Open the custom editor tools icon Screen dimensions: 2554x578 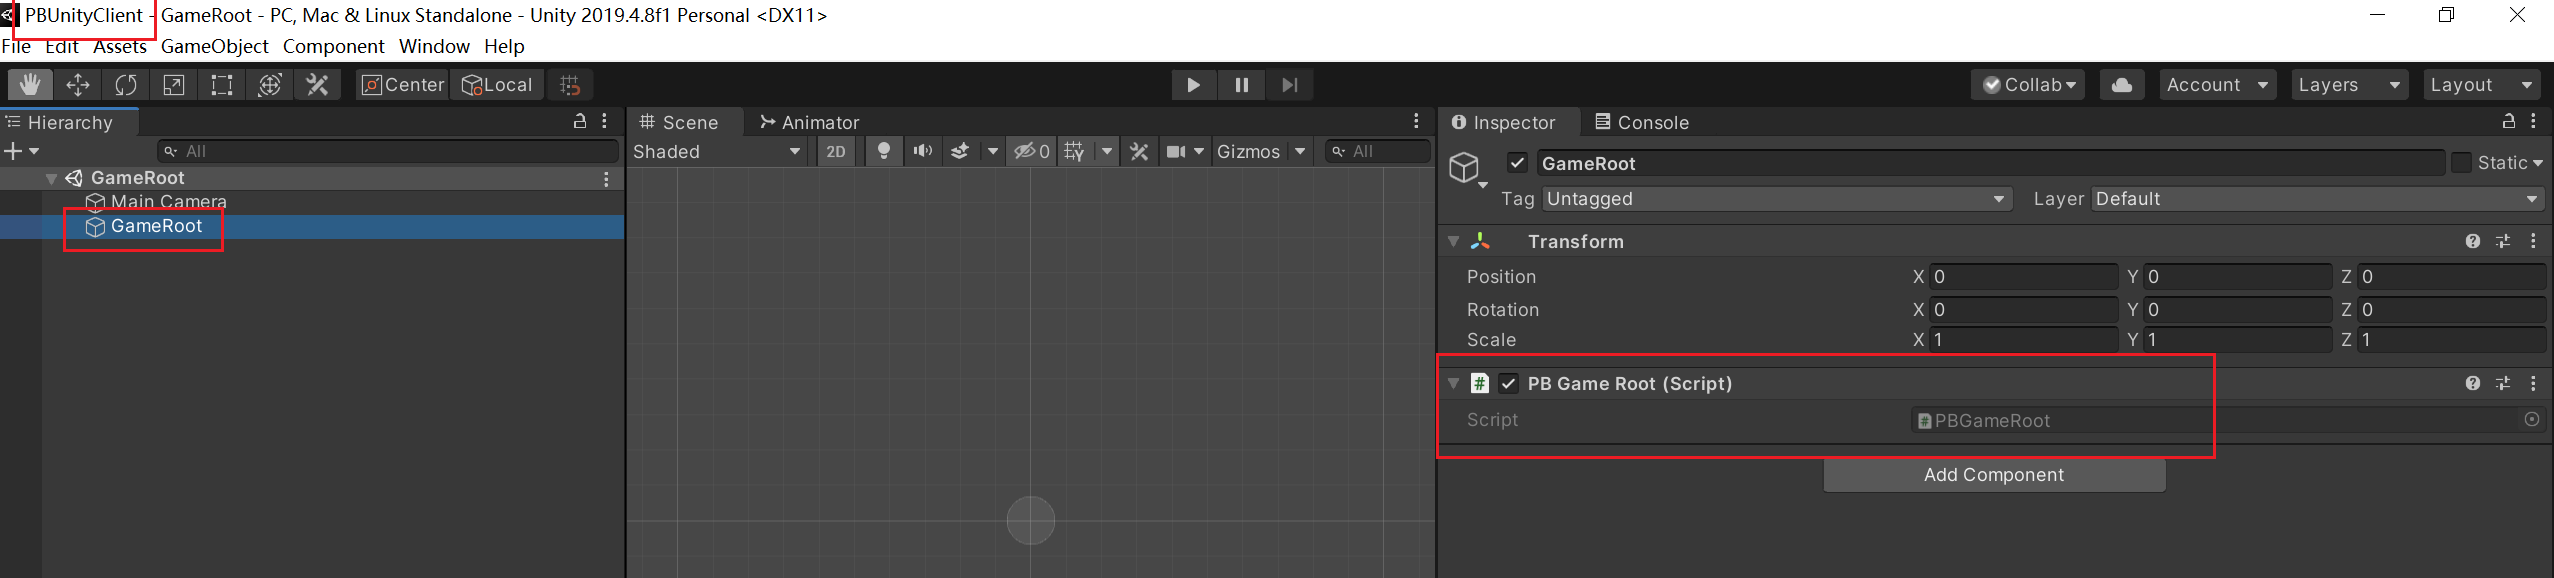coord(318,85)
